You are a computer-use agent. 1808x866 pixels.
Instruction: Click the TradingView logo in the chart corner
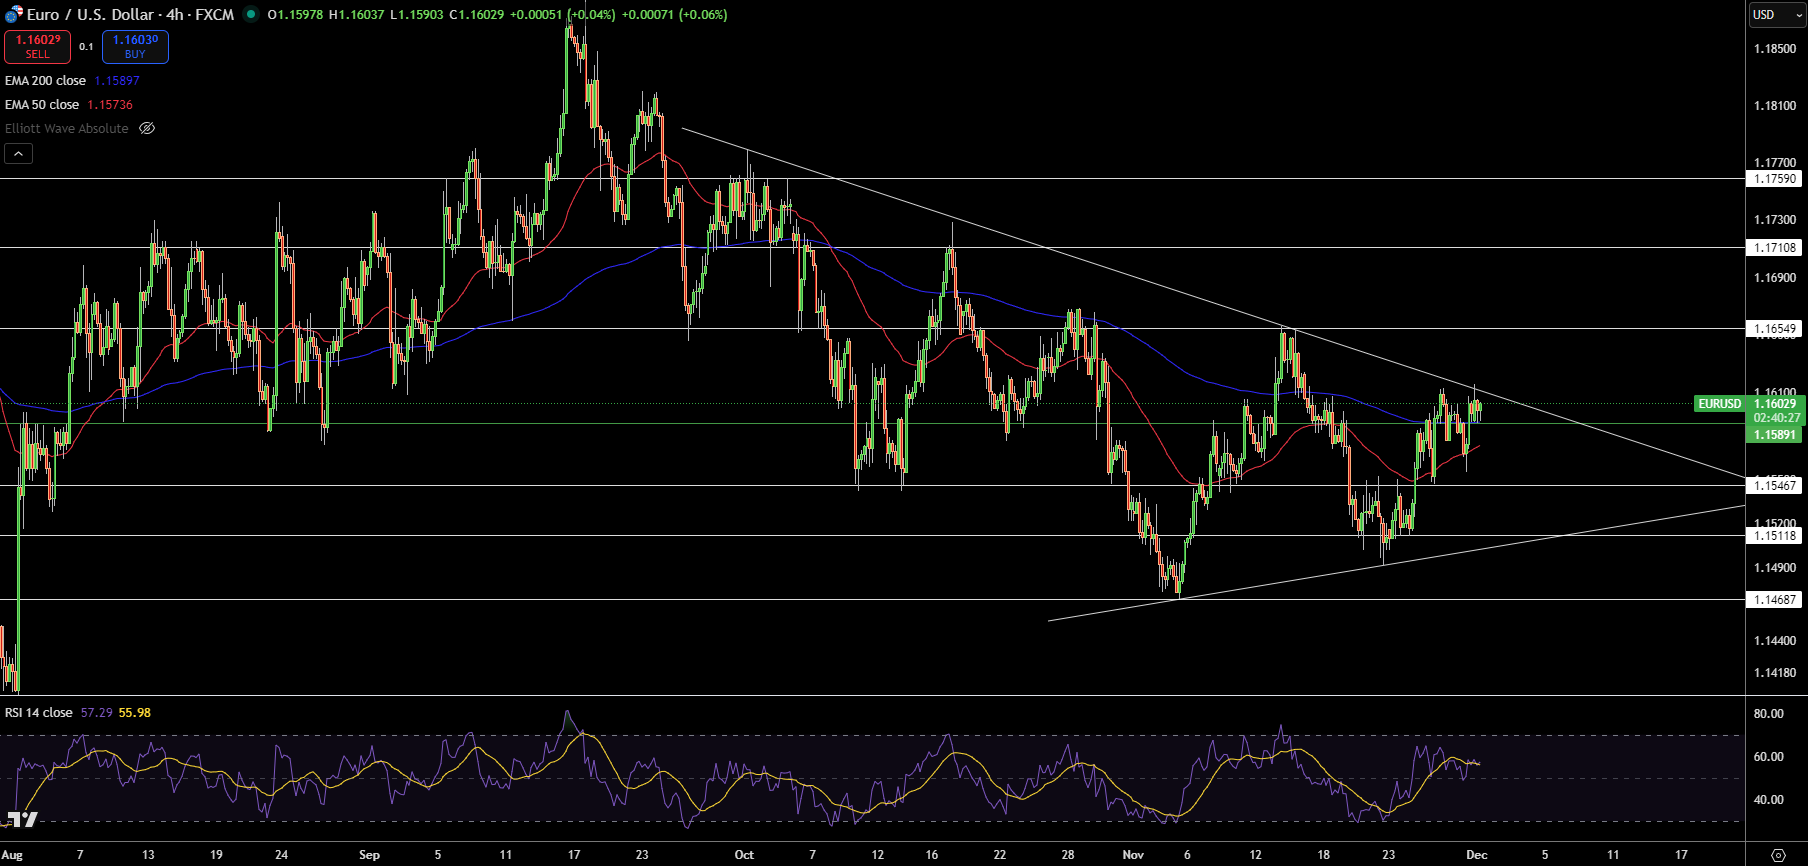[22, 820]
